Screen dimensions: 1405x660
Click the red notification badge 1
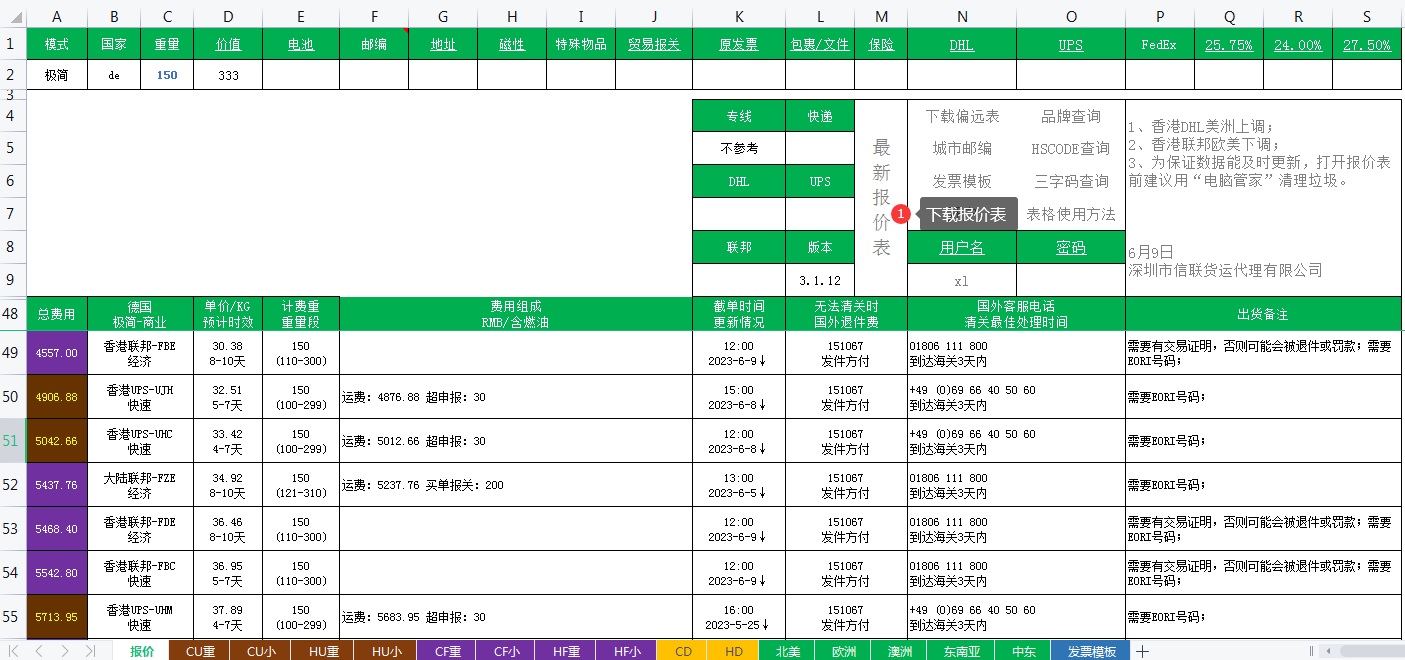click(900, 214)
